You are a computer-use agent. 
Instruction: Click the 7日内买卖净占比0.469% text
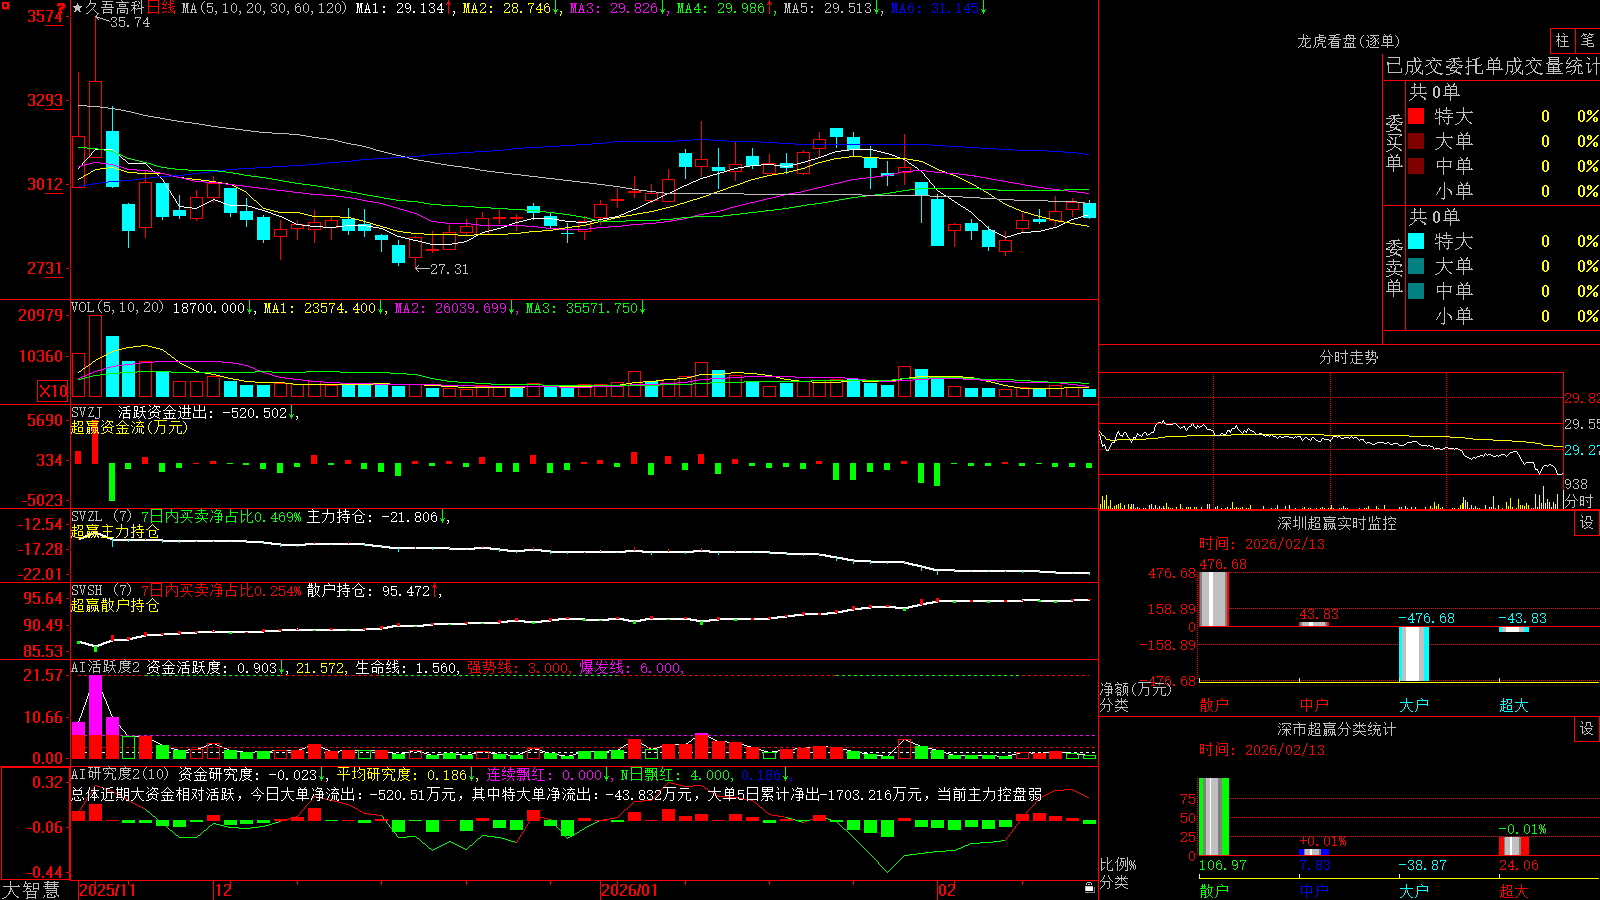click(x=220, y=517)
